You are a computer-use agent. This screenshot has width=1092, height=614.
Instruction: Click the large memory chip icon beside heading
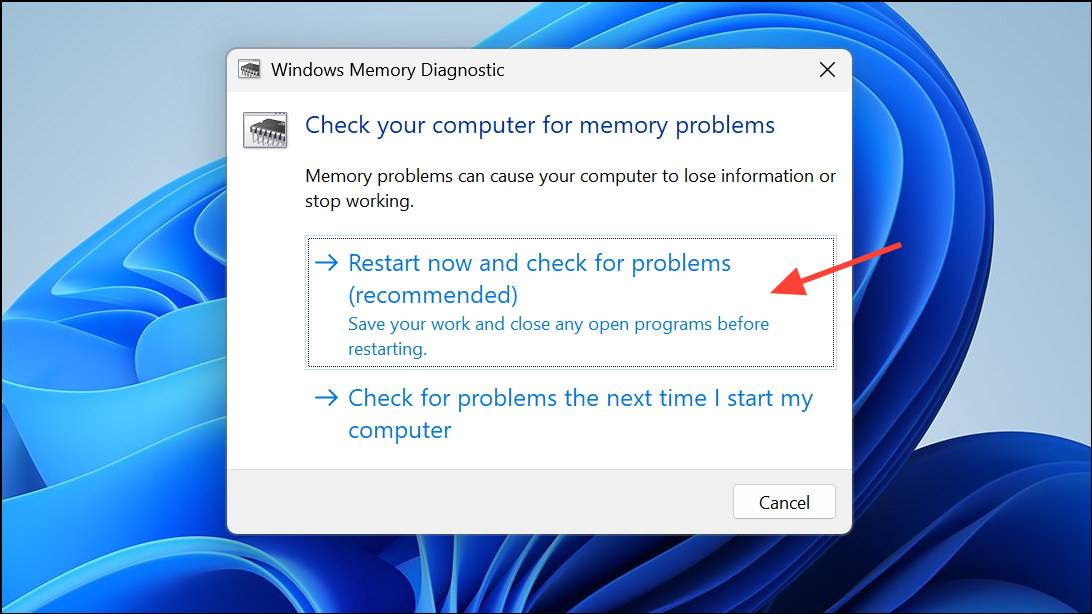click(x=265, y=129)
